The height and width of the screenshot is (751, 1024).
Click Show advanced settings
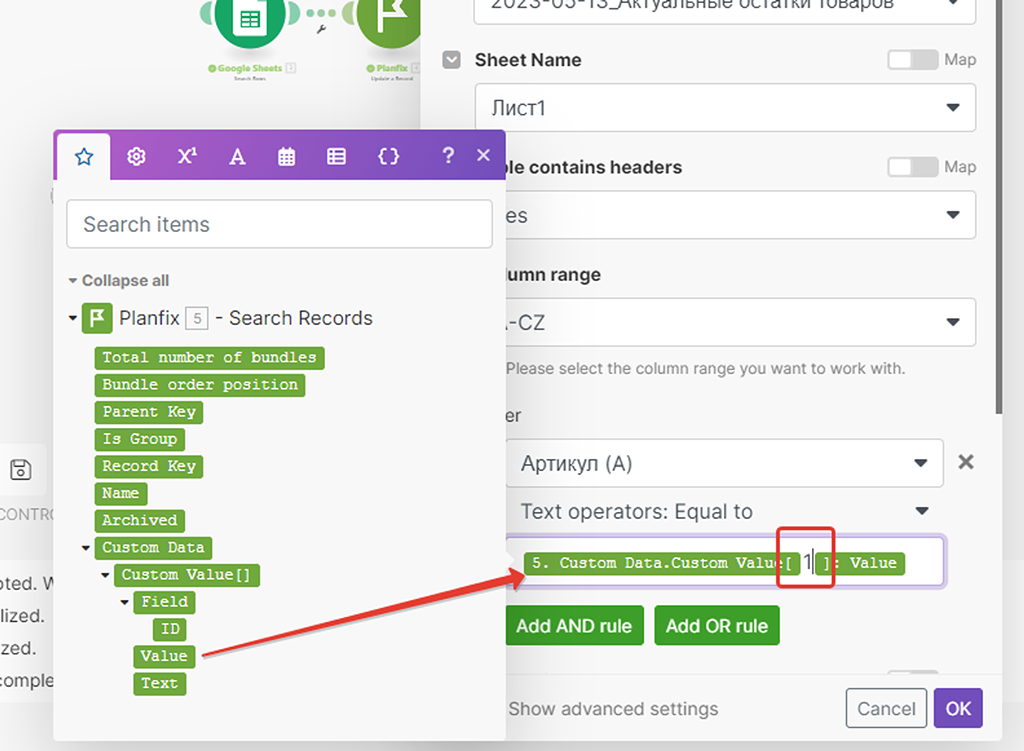[x=613, y=709]
